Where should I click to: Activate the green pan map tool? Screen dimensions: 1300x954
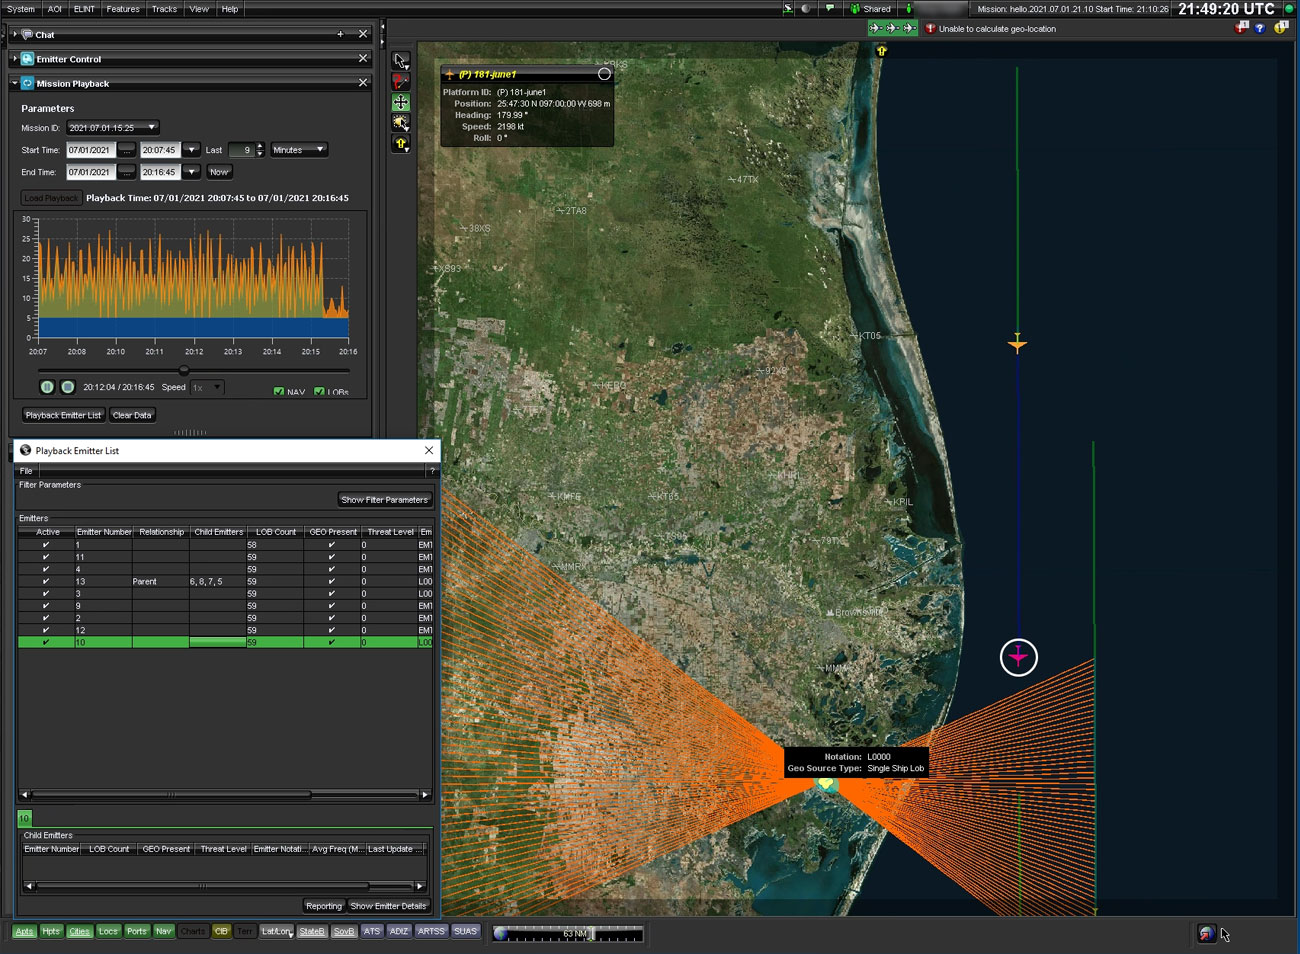pos(401,102)
